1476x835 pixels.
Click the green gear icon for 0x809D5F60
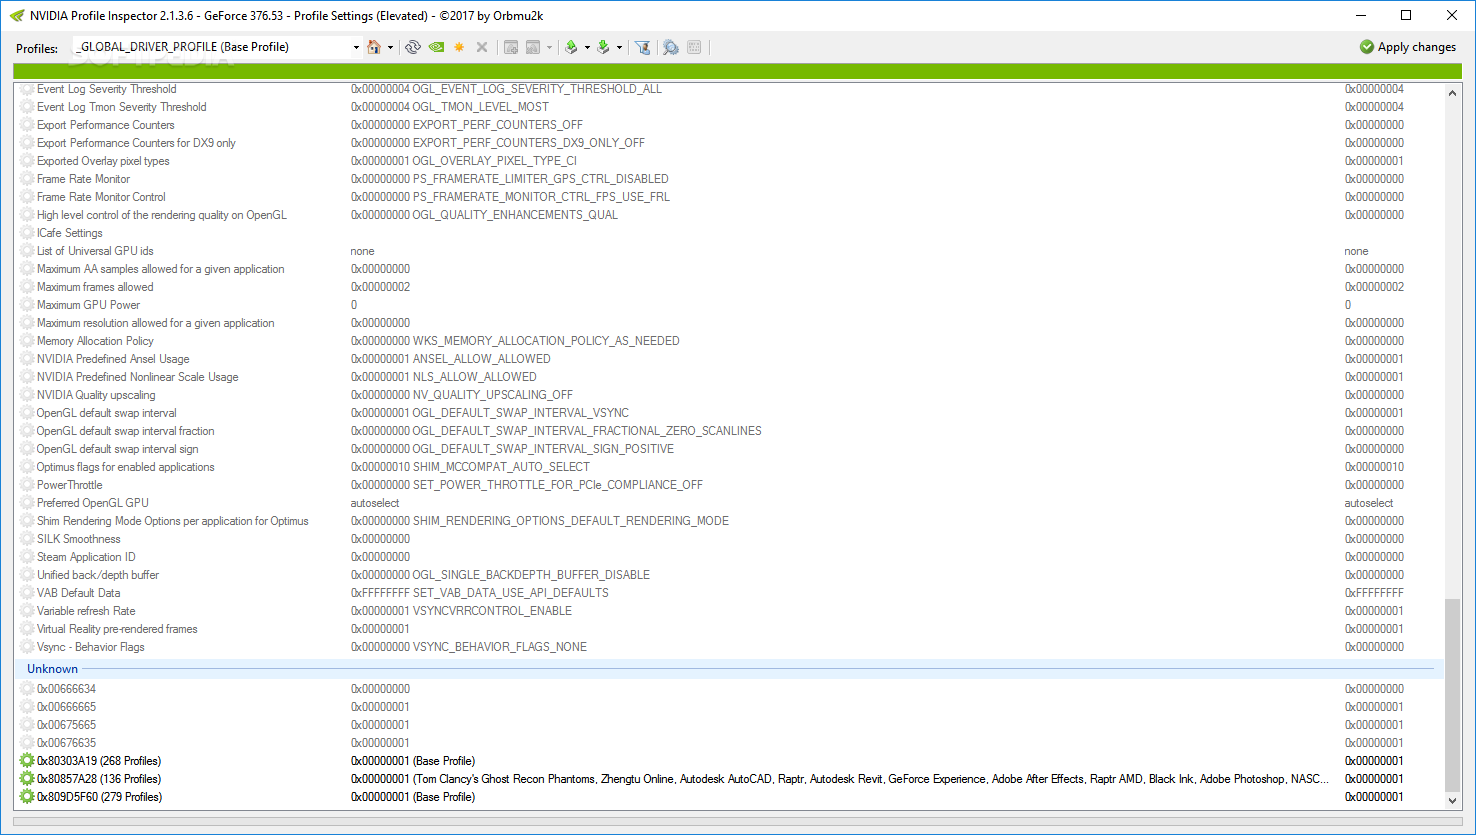(27, 797)
